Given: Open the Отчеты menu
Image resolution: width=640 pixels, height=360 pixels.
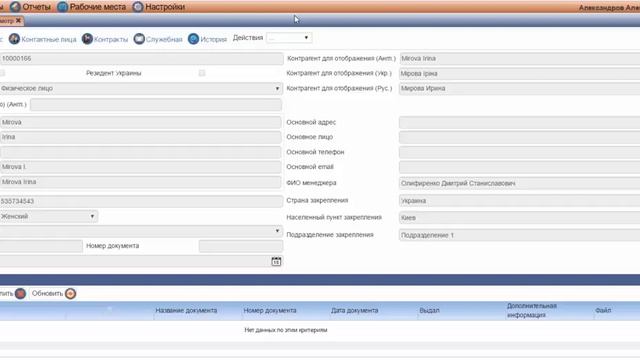Looking at the screenshot, I should click(x=36, y=7).
